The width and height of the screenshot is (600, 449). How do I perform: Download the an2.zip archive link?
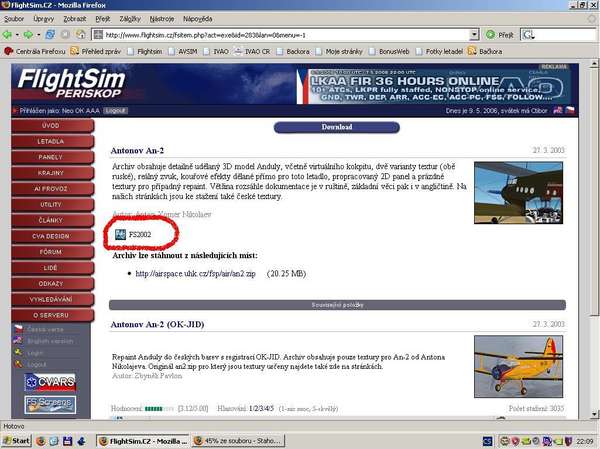coord(196,274)
